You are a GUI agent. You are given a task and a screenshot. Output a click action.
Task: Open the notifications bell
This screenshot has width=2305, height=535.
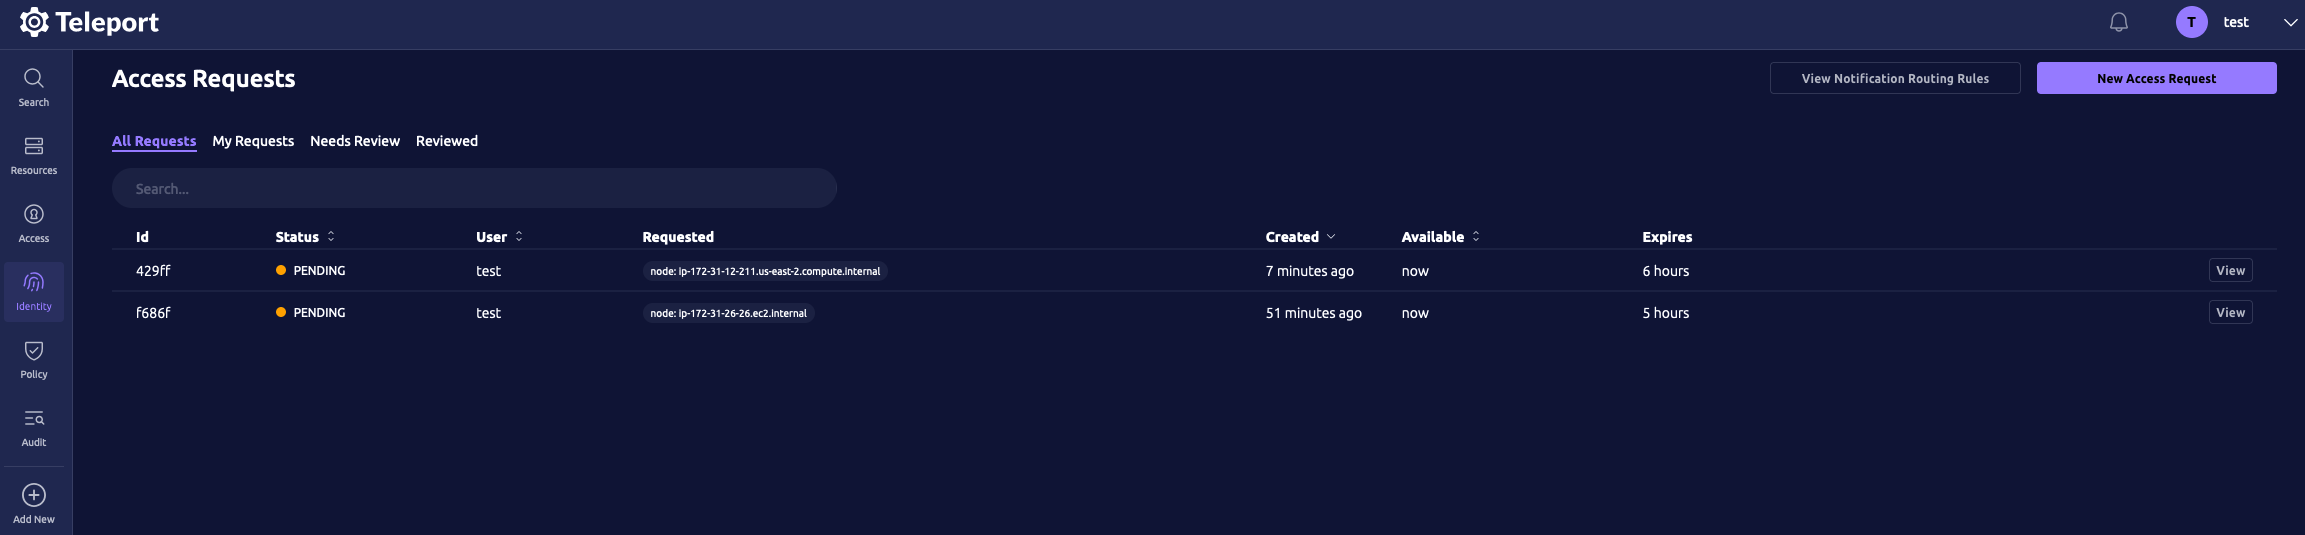coord(2118,23)
